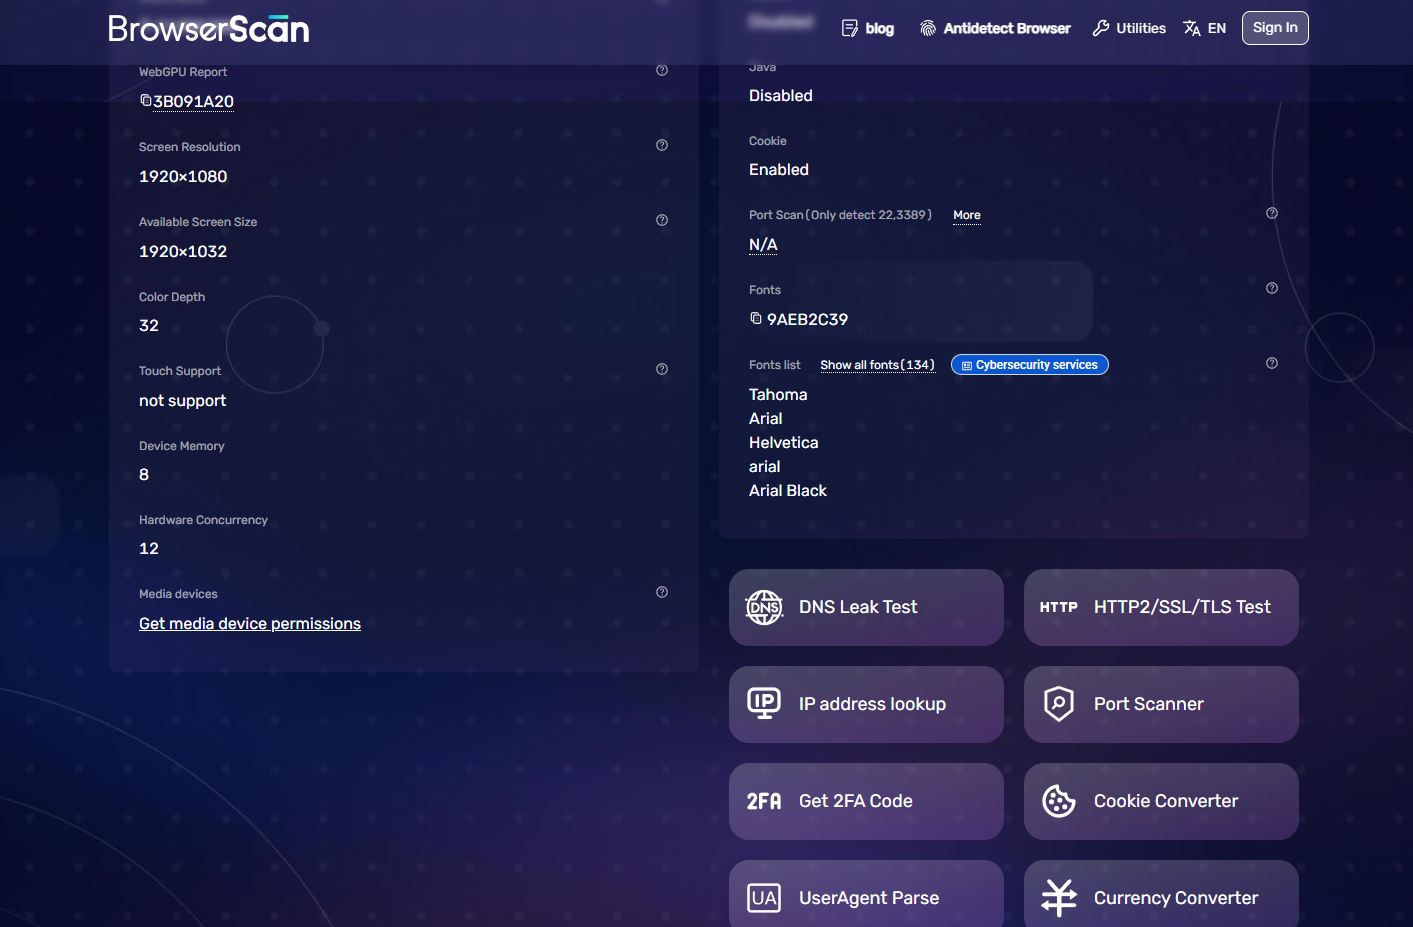This screenshot has height=927, width=1413.
Task: Copy the Fonts hash 9AEB2C39 icon
Action: click(x=756, y=318)
